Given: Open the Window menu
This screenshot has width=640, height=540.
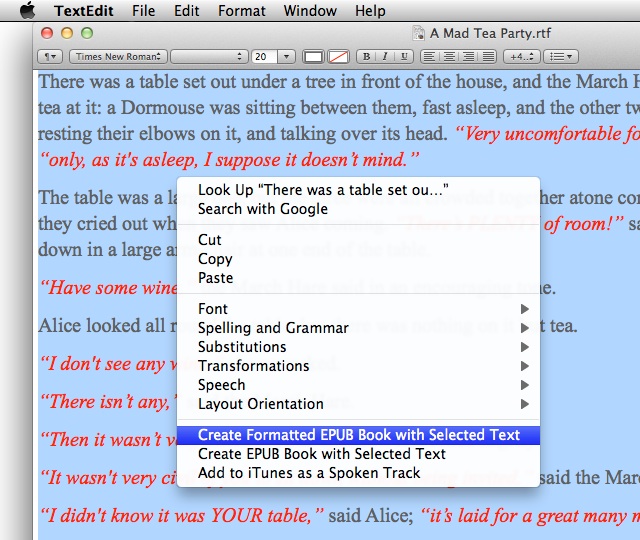Looking at the screenshot, I should pyautogui.click(x=310, y=11).
